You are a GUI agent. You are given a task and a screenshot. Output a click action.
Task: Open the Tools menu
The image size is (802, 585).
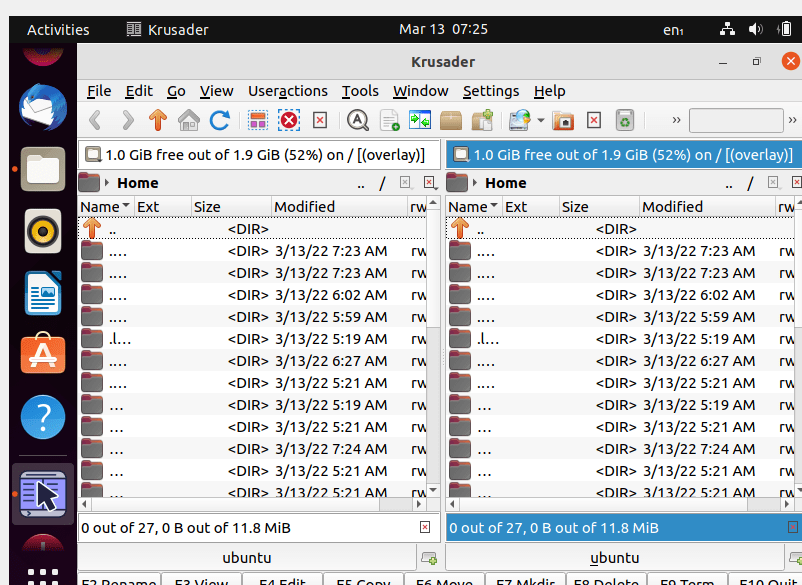click(360, 91)
